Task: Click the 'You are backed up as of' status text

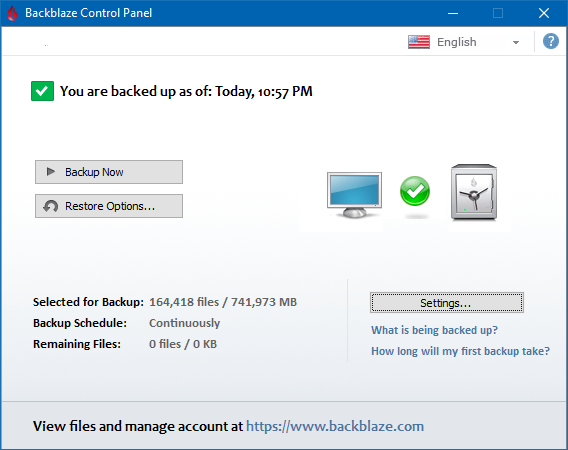Action: (x=186, y=91)
